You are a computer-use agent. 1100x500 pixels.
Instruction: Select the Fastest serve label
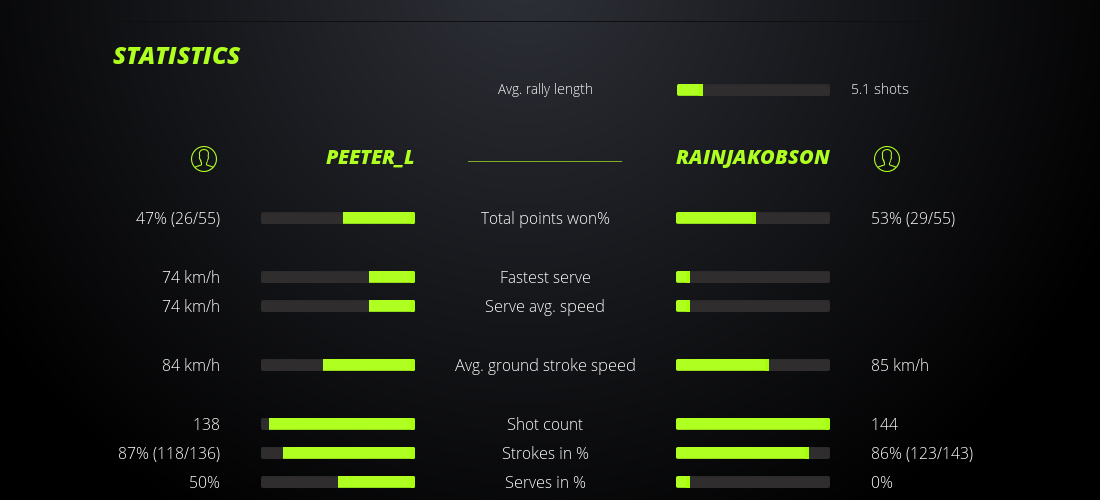click(545, 277)
